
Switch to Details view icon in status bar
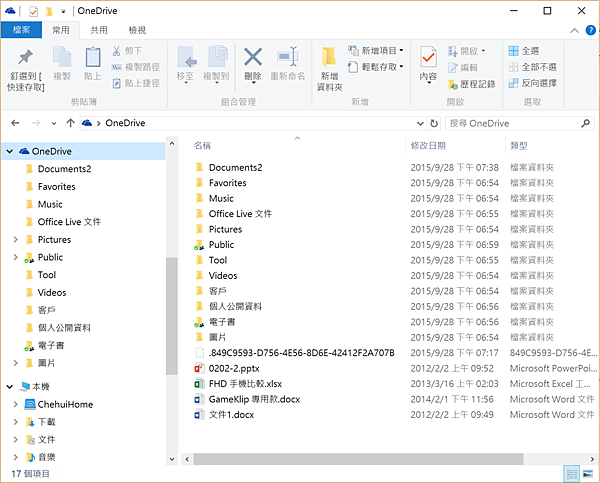[x=572, y=474]
